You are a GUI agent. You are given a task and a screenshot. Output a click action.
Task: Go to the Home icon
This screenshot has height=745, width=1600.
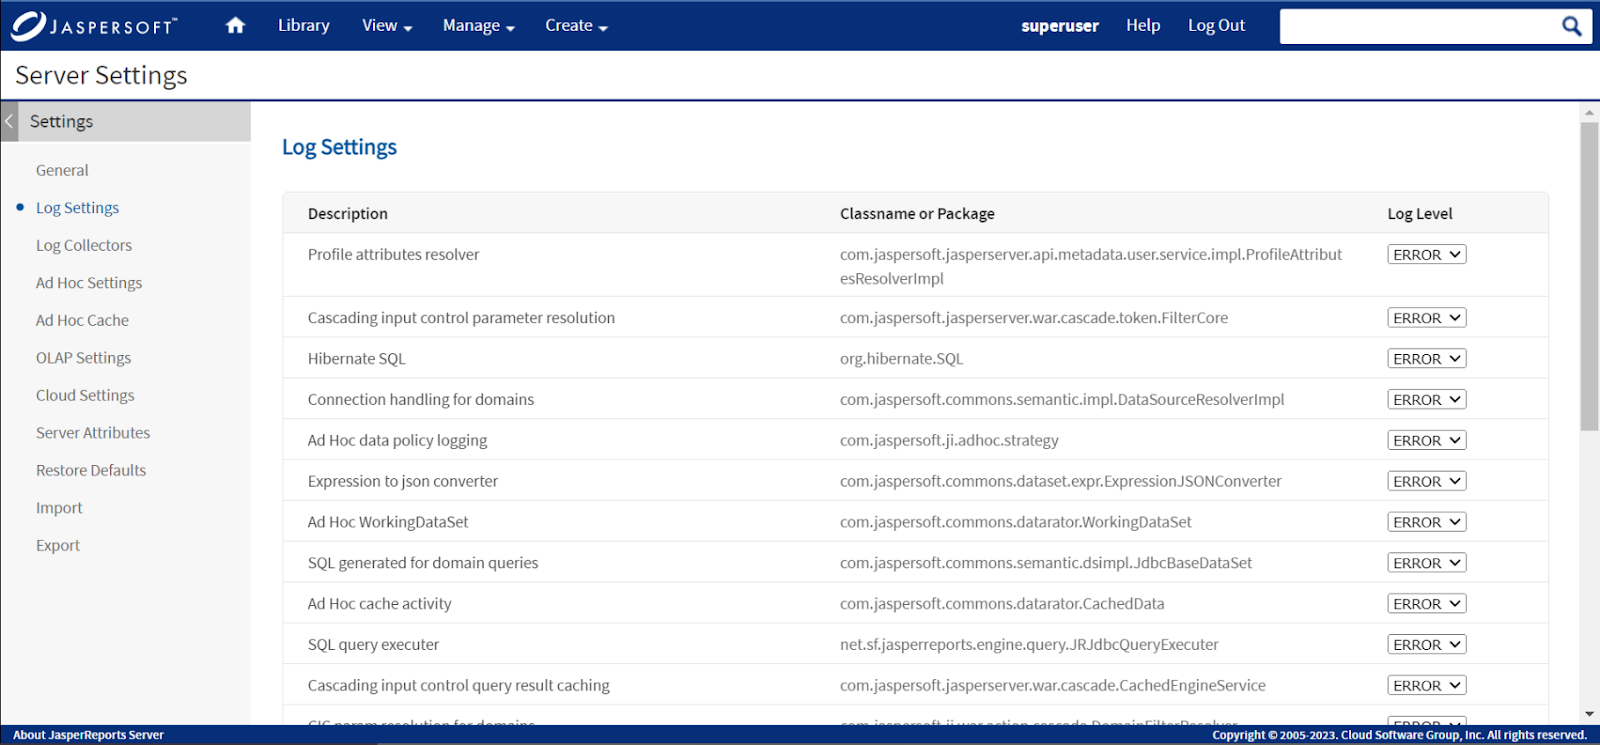[x=235, y=25]
